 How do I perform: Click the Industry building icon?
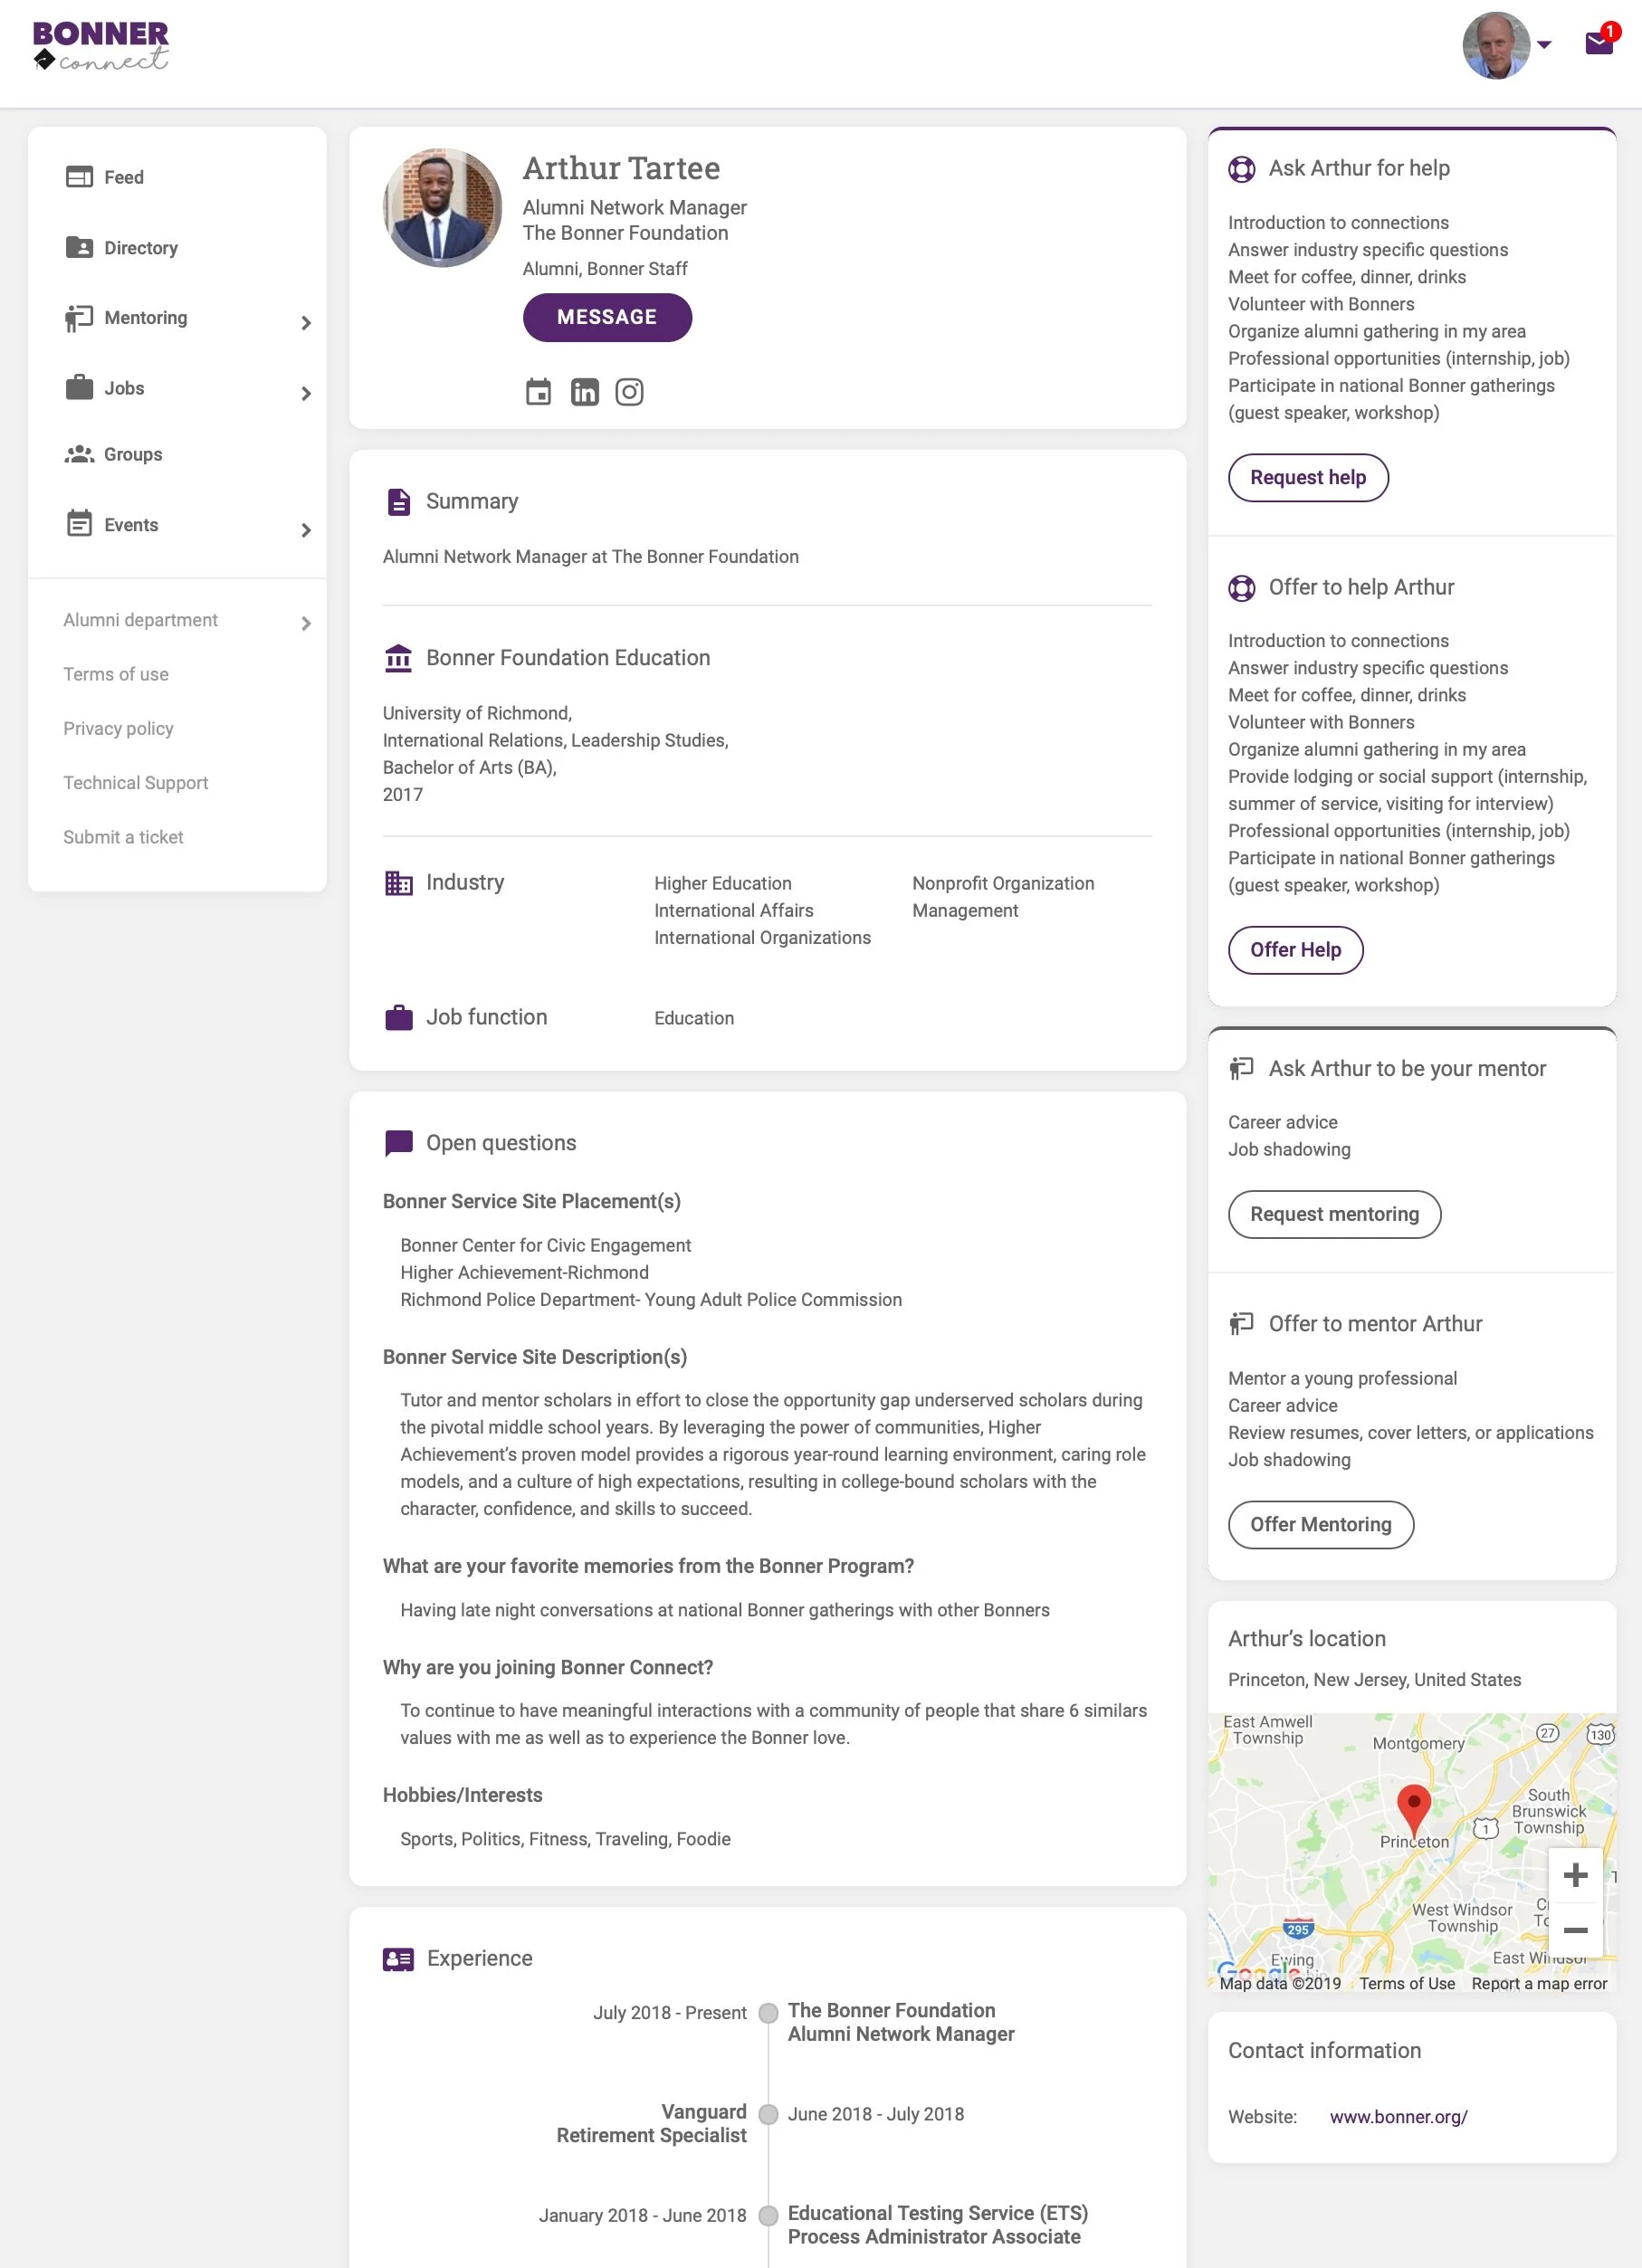pyautogui.click(x=398, y=882)
